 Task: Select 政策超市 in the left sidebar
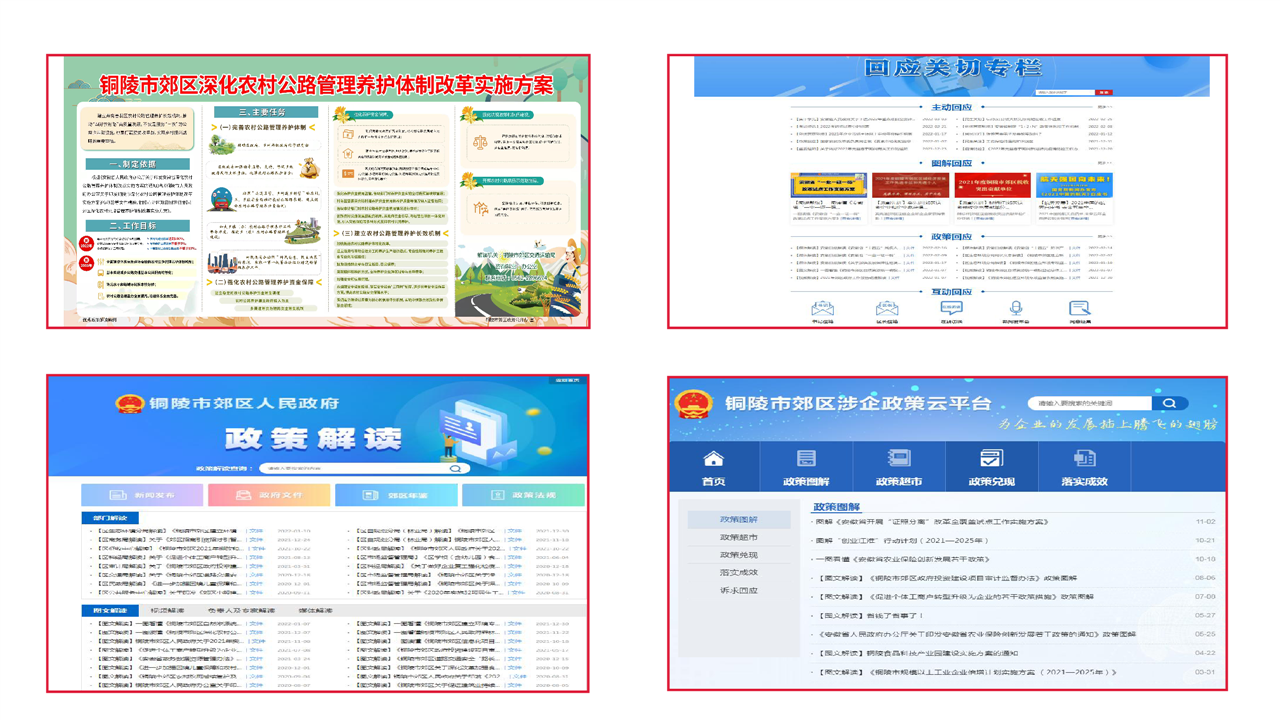pyautogui.click(x=738, y=537)
